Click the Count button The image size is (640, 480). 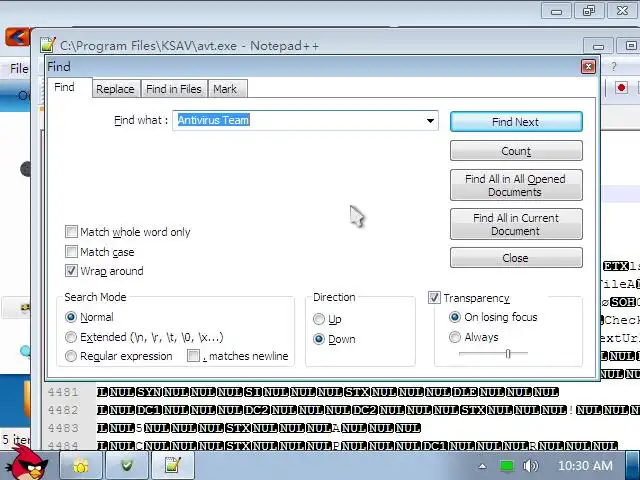[x=516, y=151]
